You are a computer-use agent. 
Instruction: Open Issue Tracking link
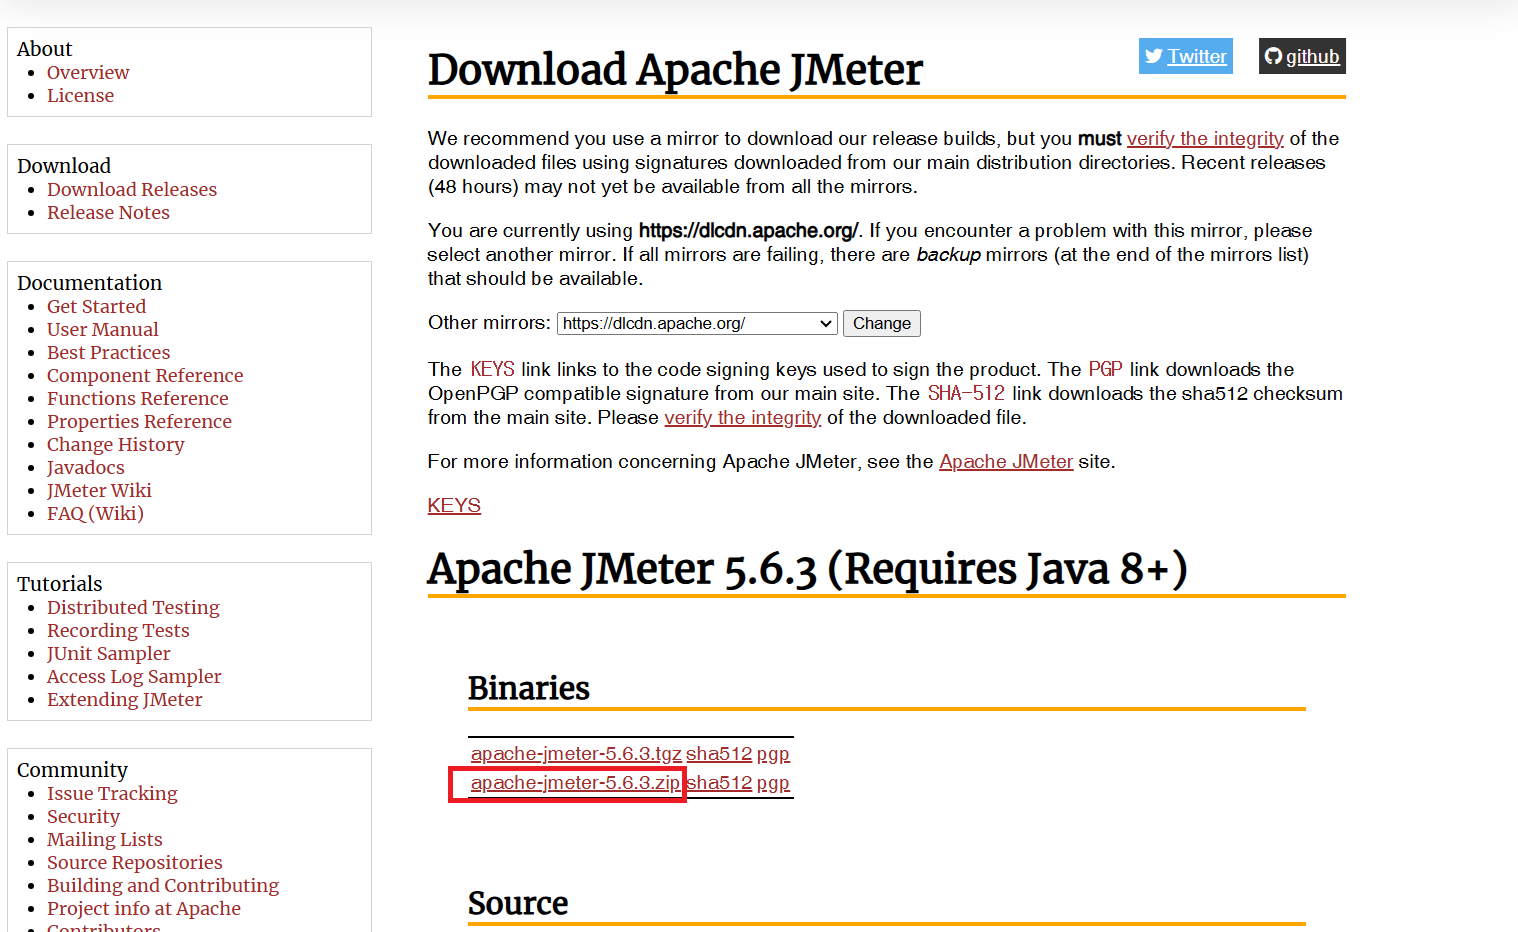pyautogui.click(x=112, y=793)
